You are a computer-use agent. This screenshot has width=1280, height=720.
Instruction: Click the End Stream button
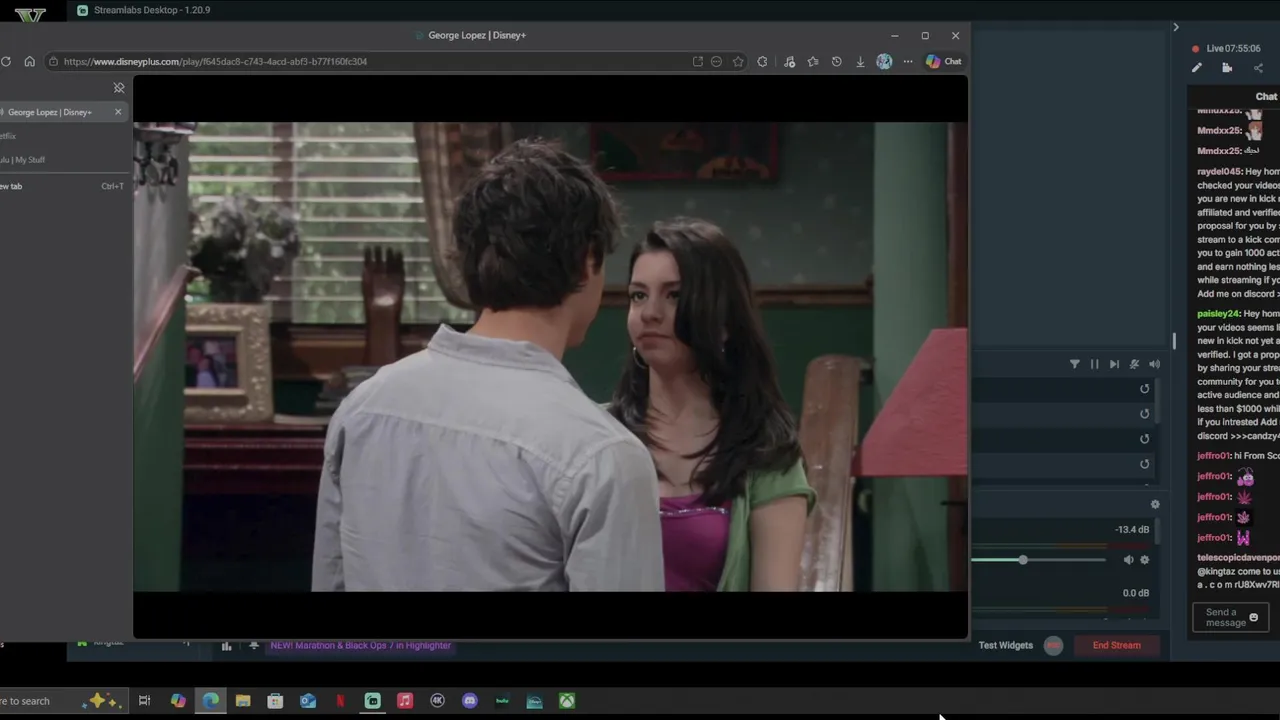point(1117,645)
